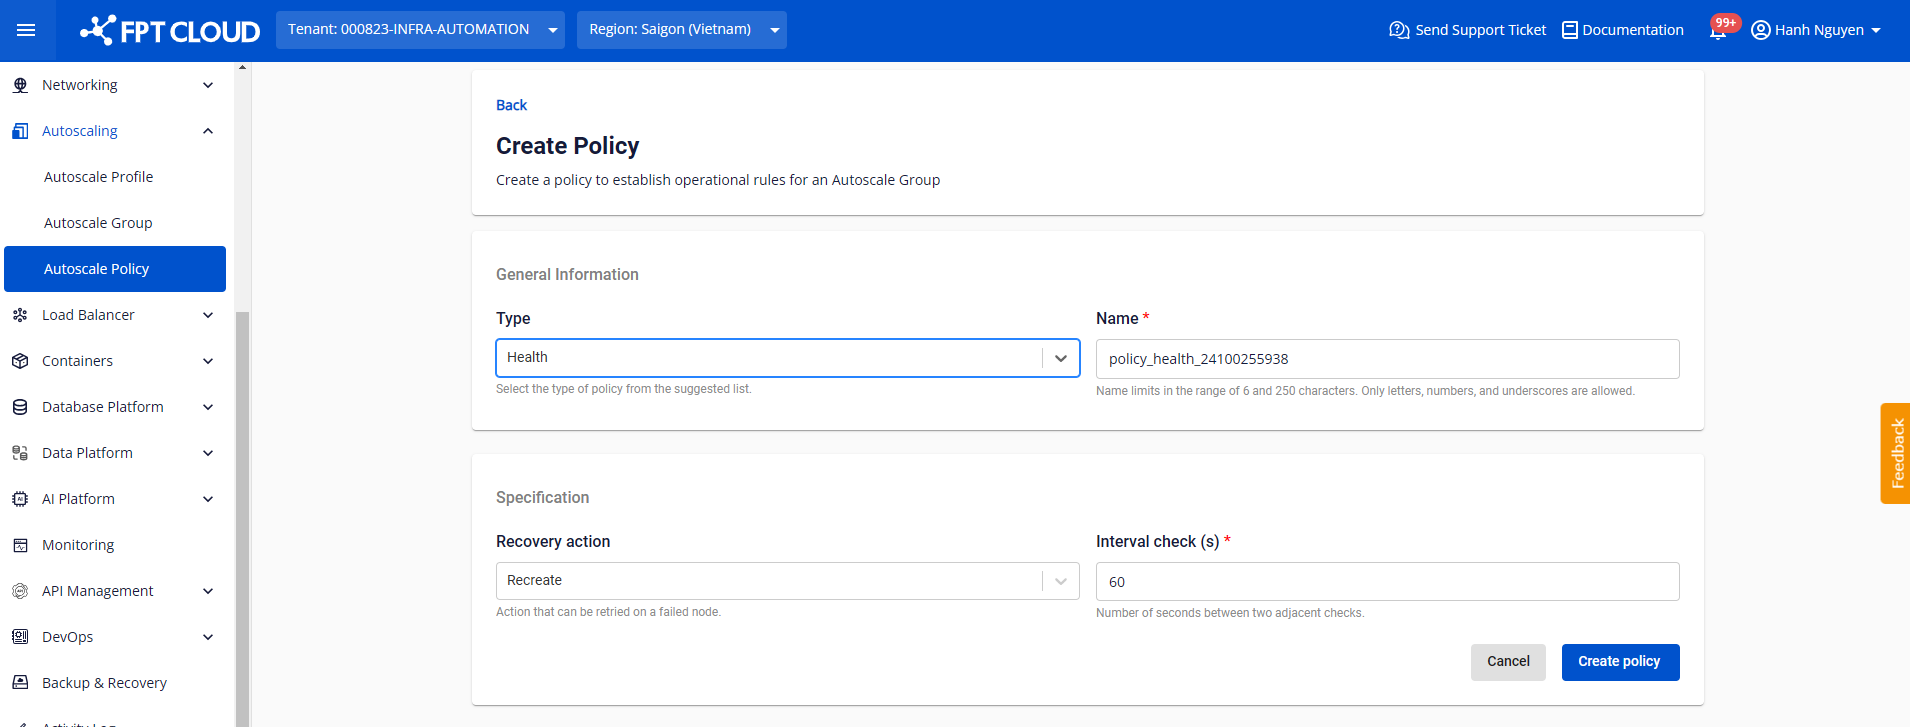Screen dimensions: 1910x727
Task: Click the Load Balancer sidebar icon
Action: [20, 315]
